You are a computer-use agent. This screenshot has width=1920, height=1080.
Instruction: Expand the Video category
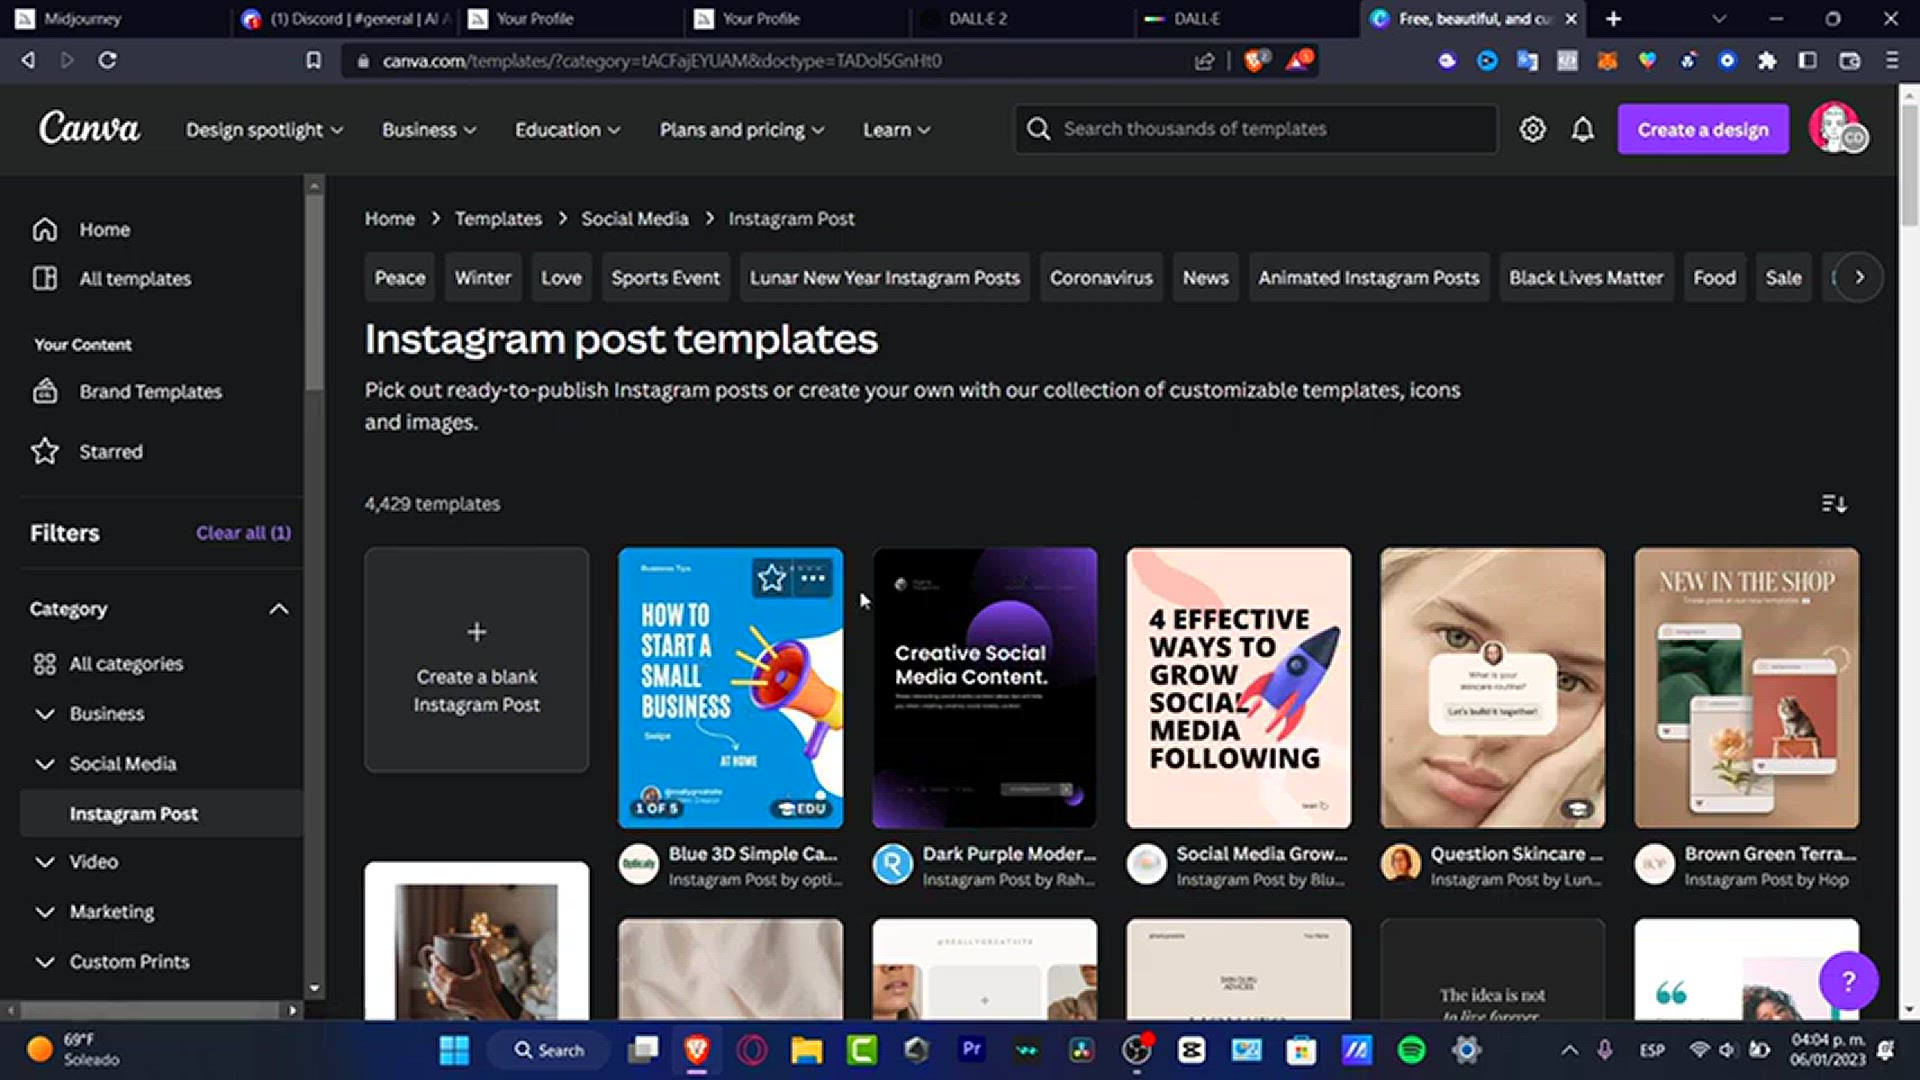[x=45, y=862]
